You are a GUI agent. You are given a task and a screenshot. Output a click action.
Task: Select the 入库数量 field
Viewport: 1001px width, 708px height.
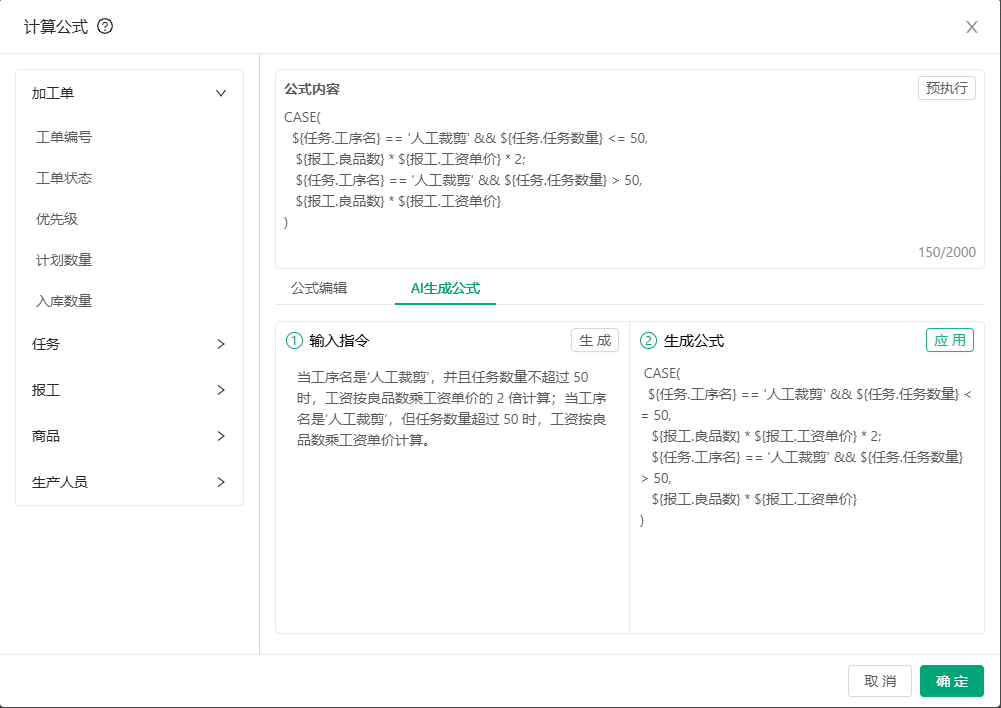(64, 301)
